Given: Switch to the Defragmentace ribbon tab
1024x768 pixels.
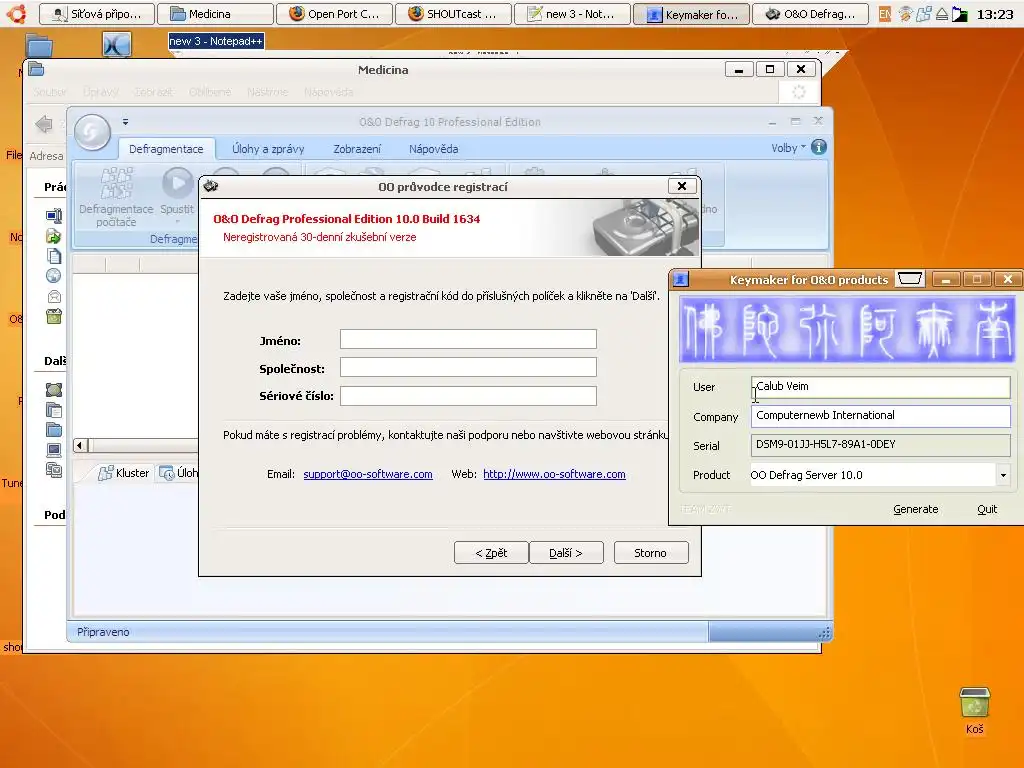Looking at the screenshot, I should (x=166, y=149).
